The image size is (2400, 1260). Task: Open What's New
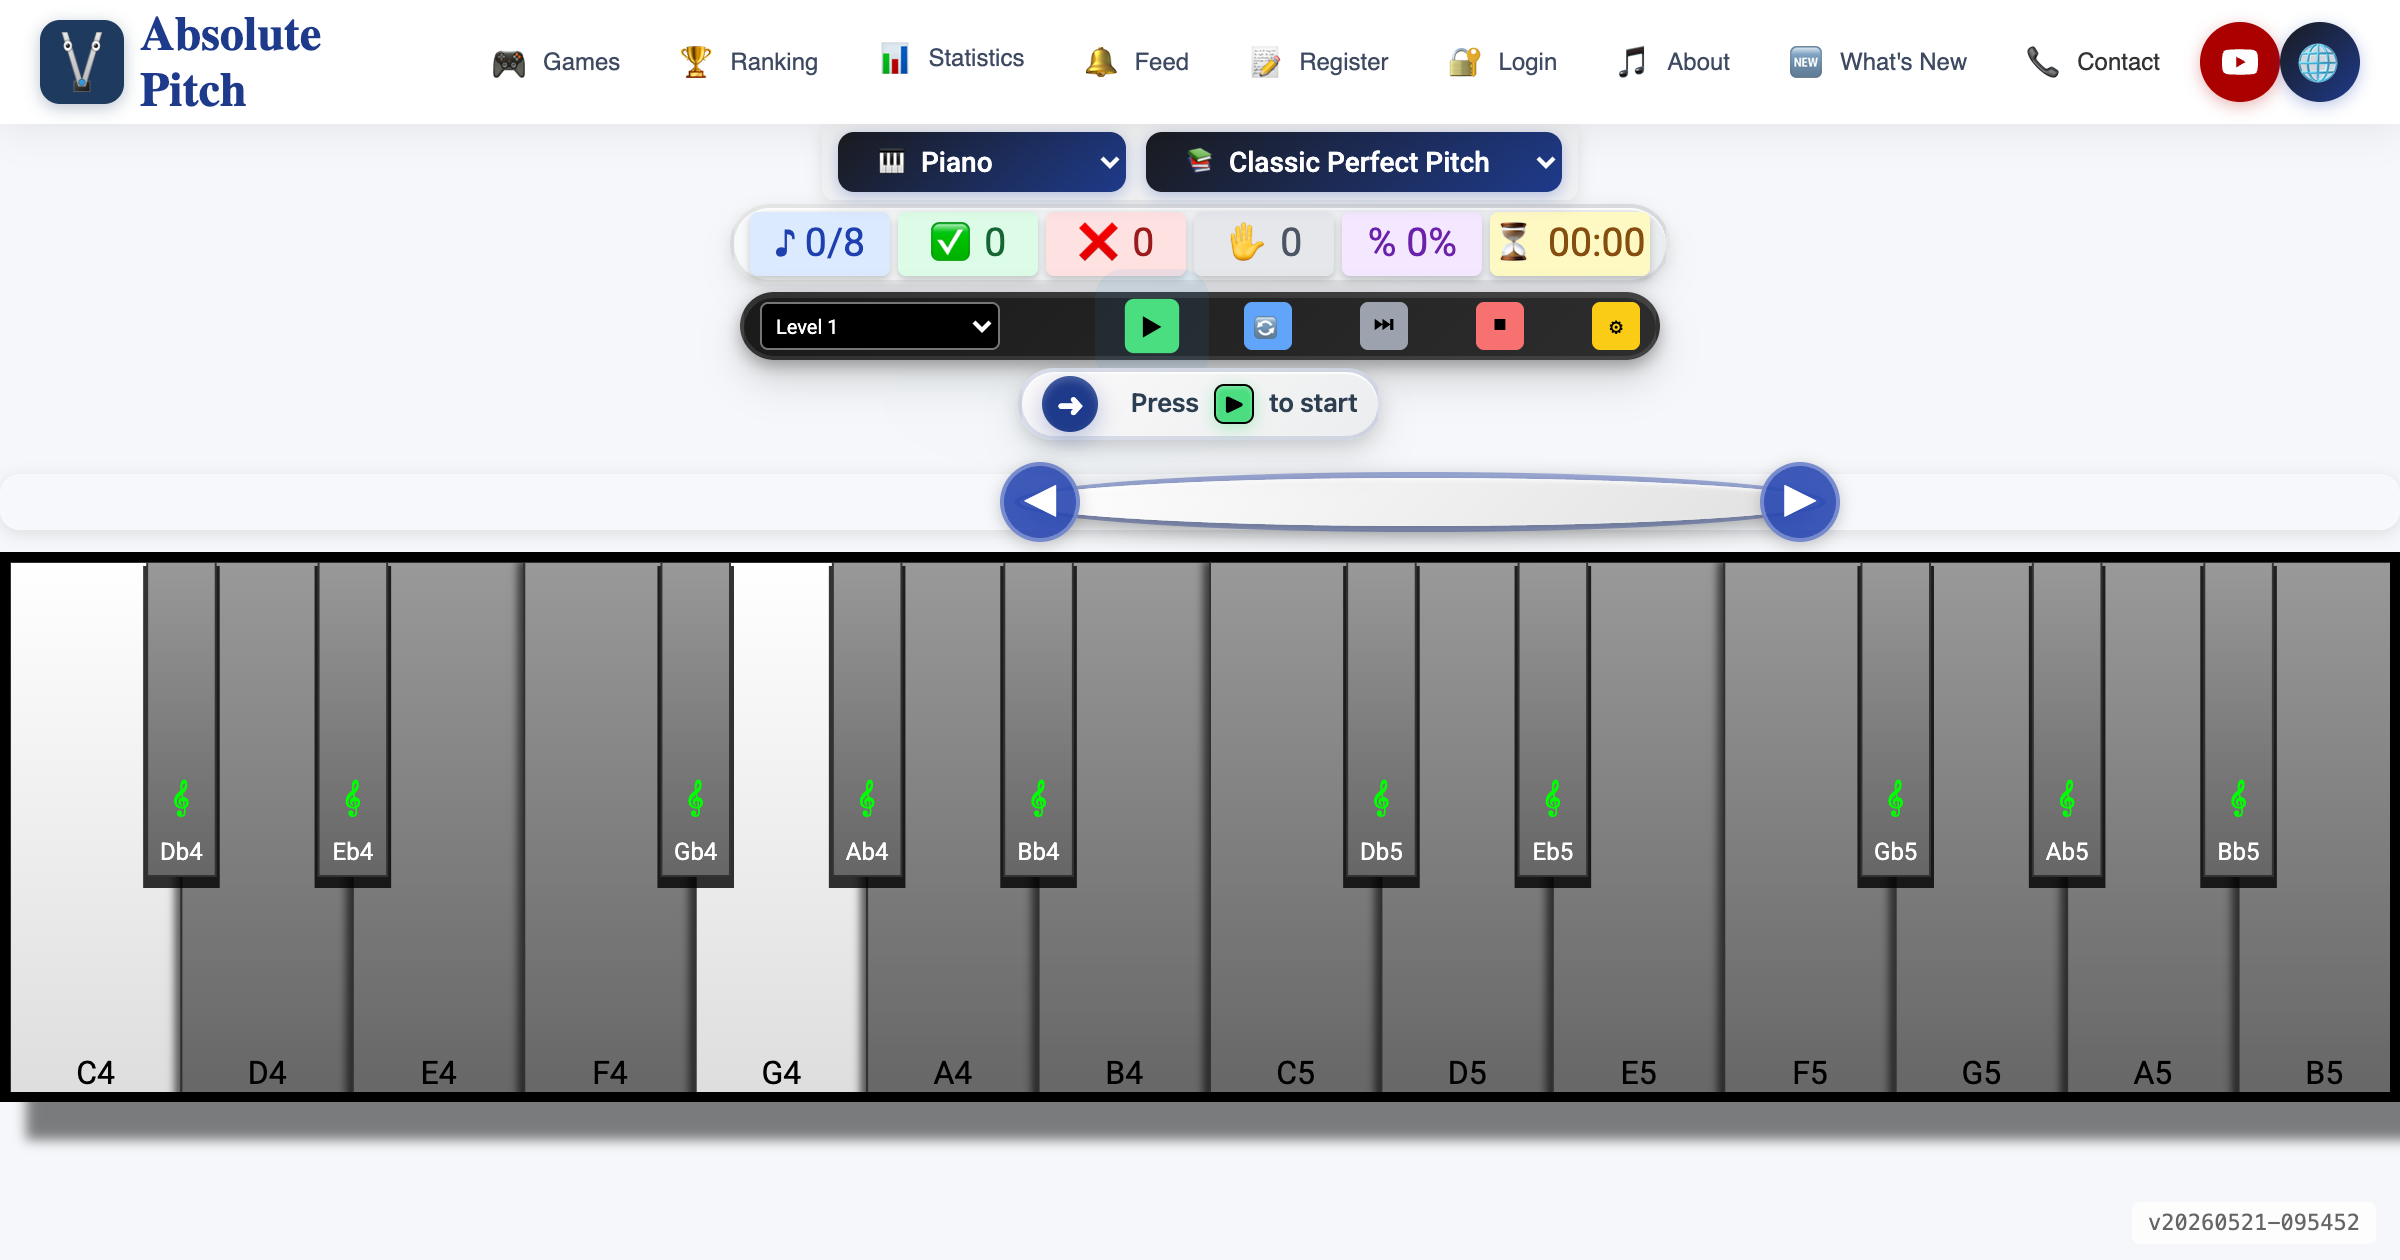pyautogui.click(x=1877, y=62)
